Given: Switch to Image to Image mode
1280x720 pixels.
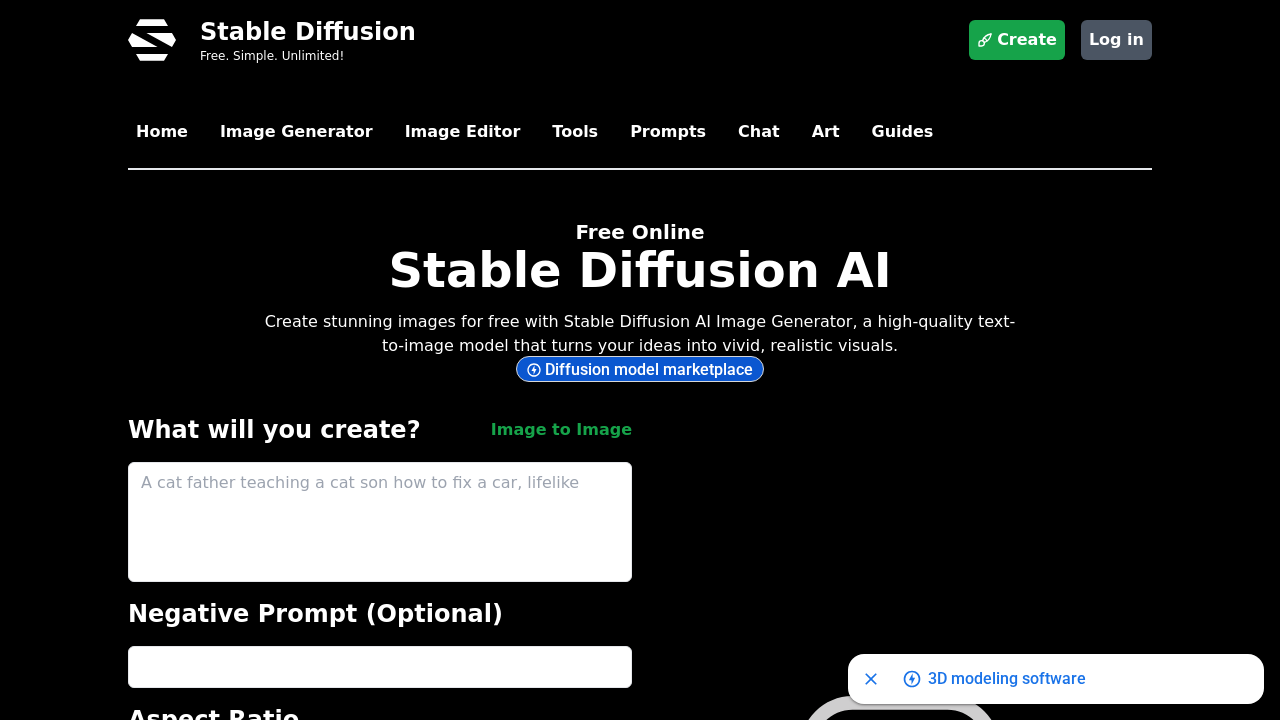Looking at the screenshot, I should pos(561,429).
